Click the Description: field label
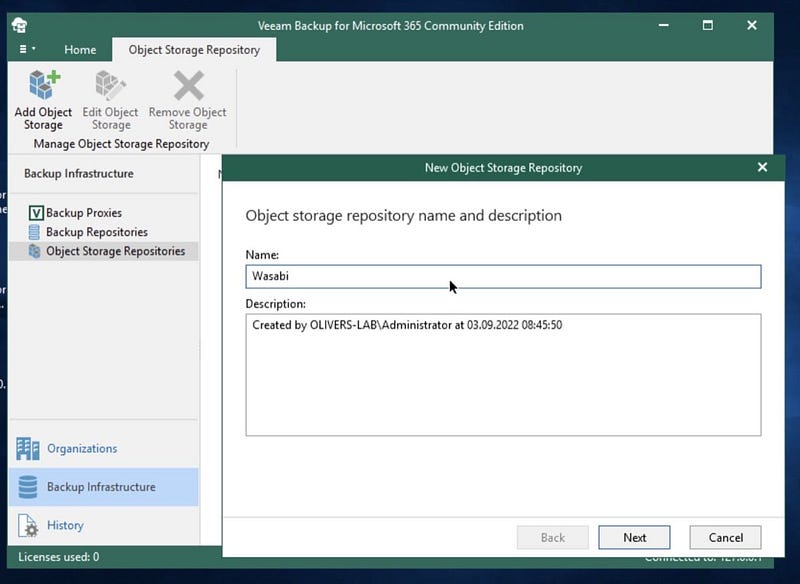The width and height of the screenshot is (800, 584). tap(276, 304)
